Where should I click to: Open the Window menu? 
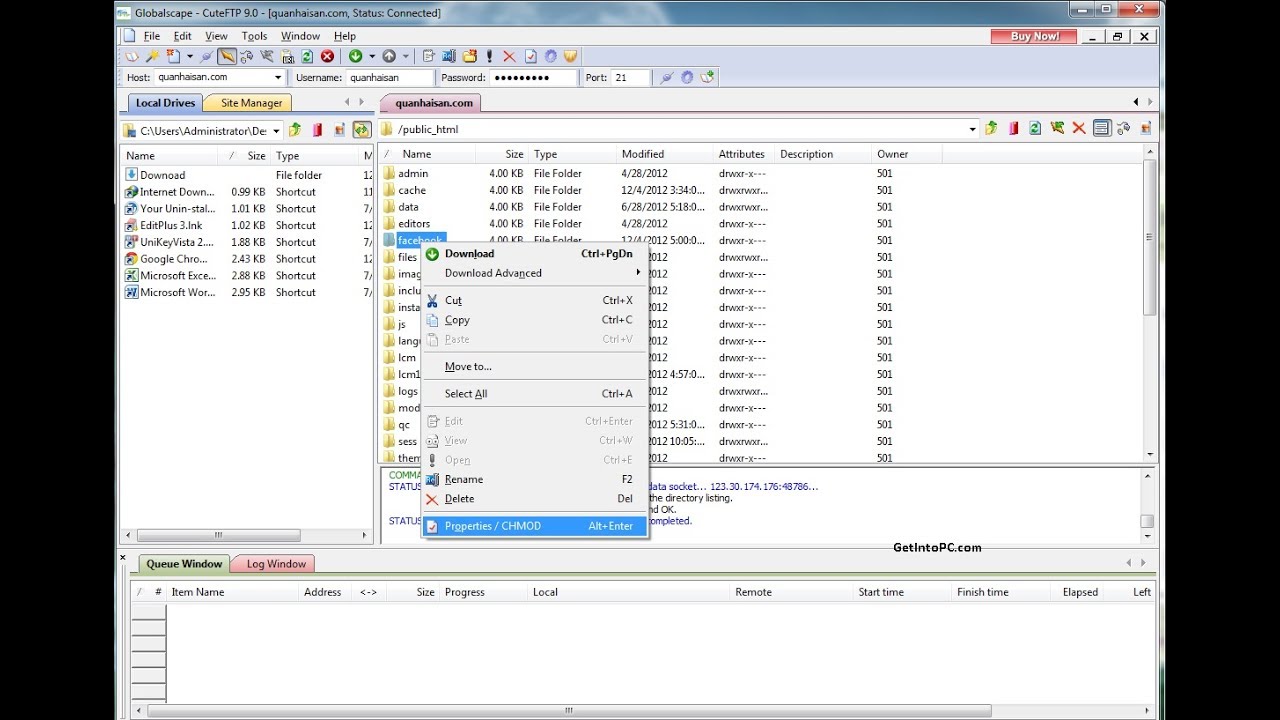[x=300, y=36]
